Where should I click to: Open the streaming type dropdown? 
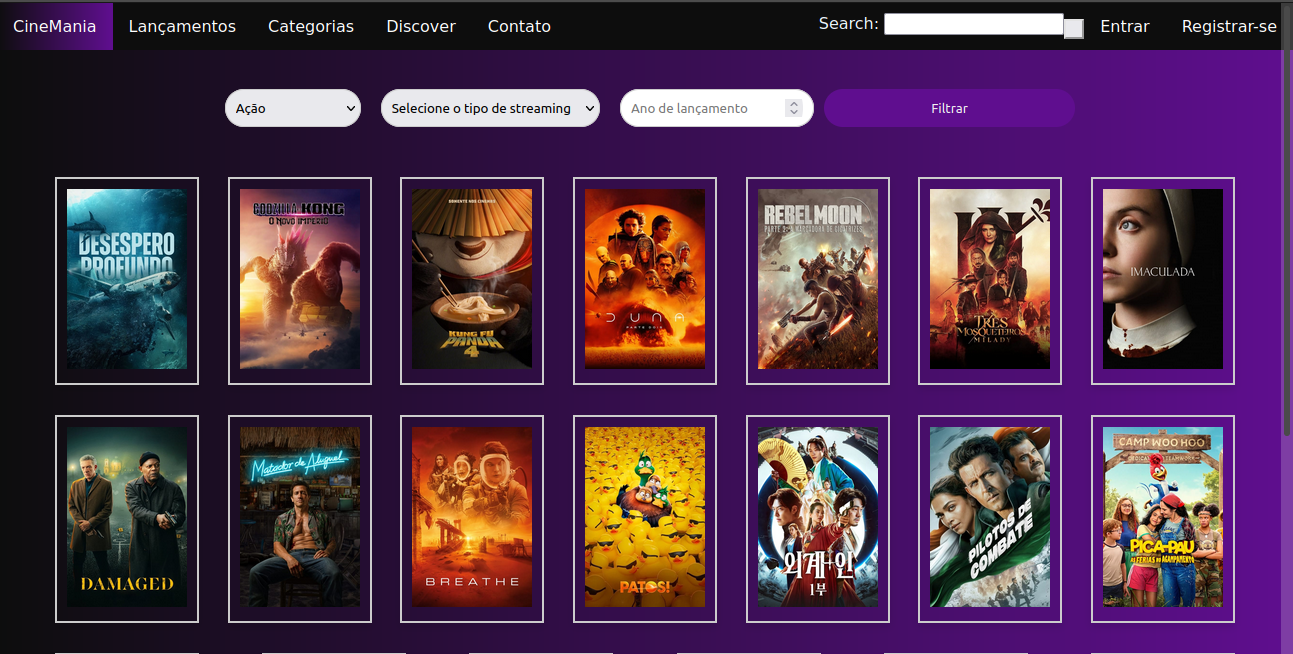pos(490,108)
